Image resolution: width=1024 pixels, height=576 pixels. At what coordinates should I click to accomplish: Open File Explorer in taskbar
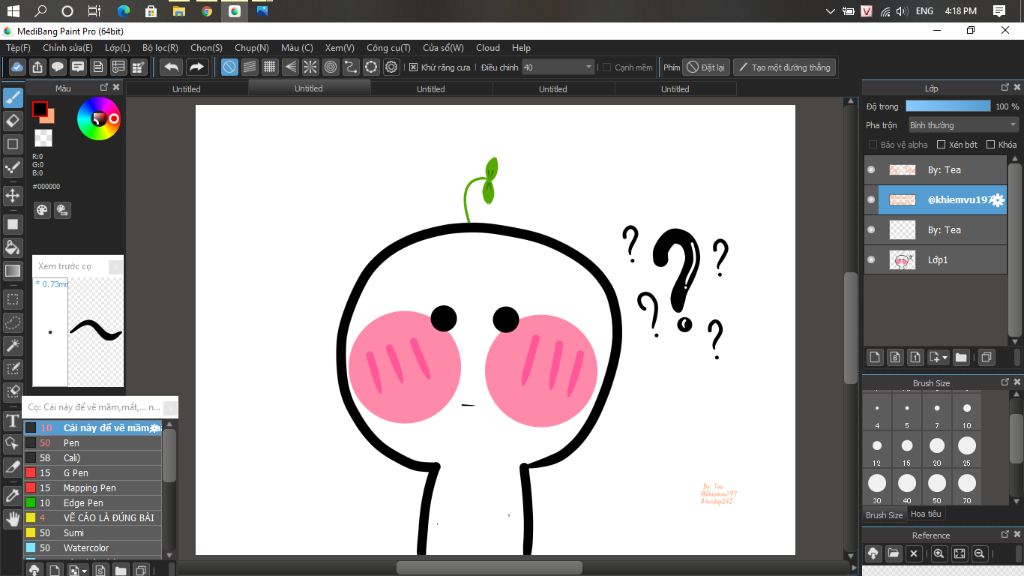coord(178,11)
